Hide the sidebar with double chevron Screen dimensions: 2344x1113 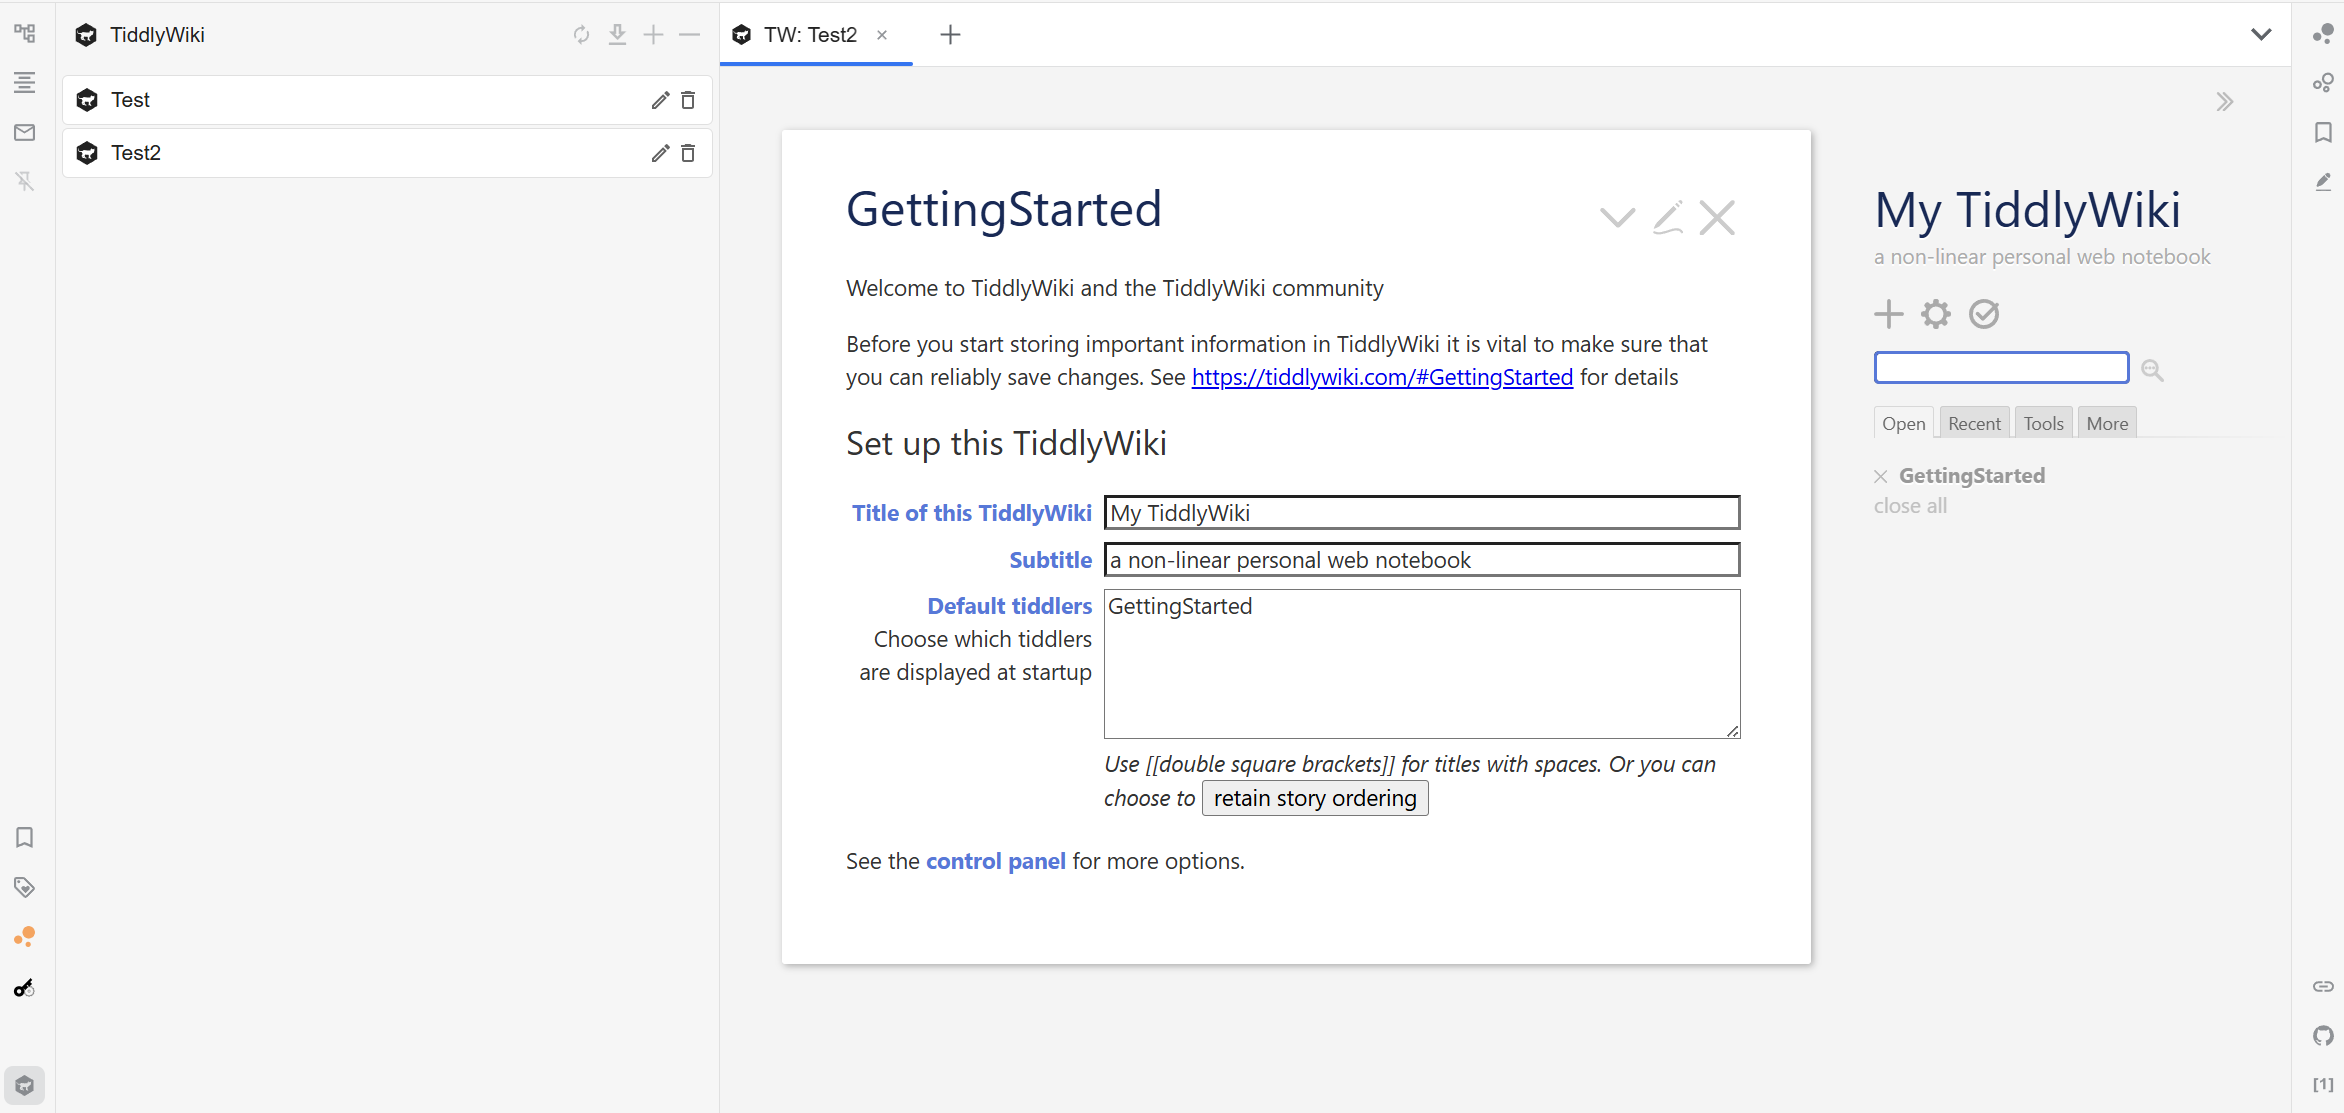pos(2224,102)
